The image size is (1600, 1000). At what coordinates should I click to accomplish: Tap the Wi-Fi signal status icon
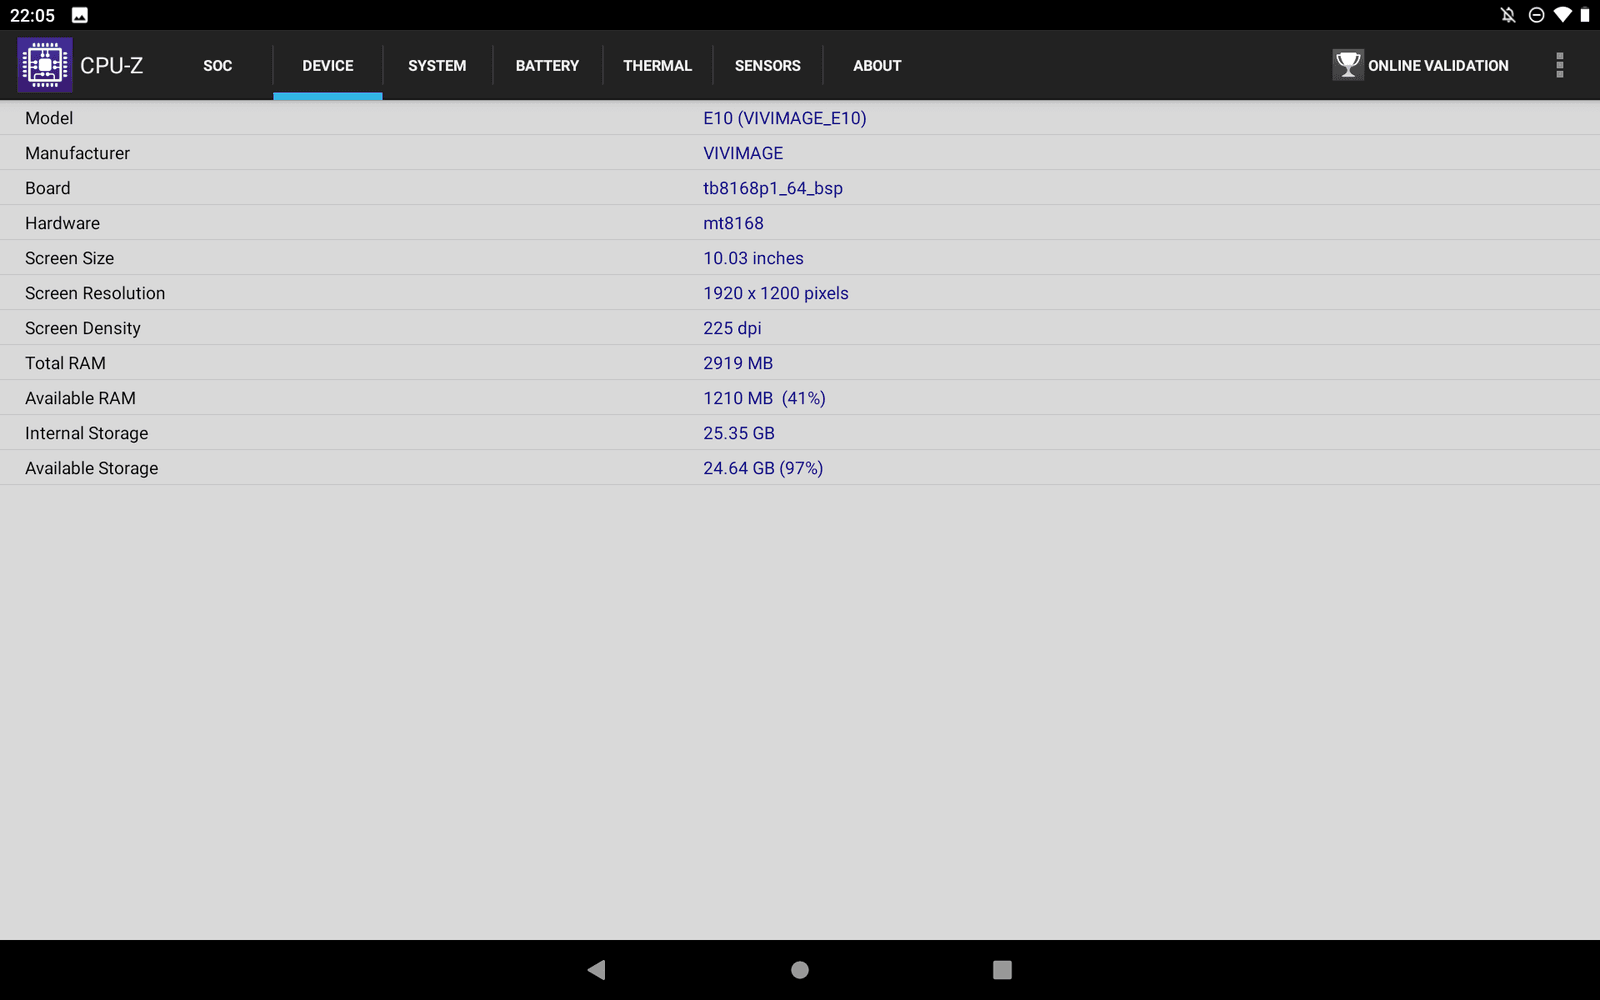point(1562,15)
